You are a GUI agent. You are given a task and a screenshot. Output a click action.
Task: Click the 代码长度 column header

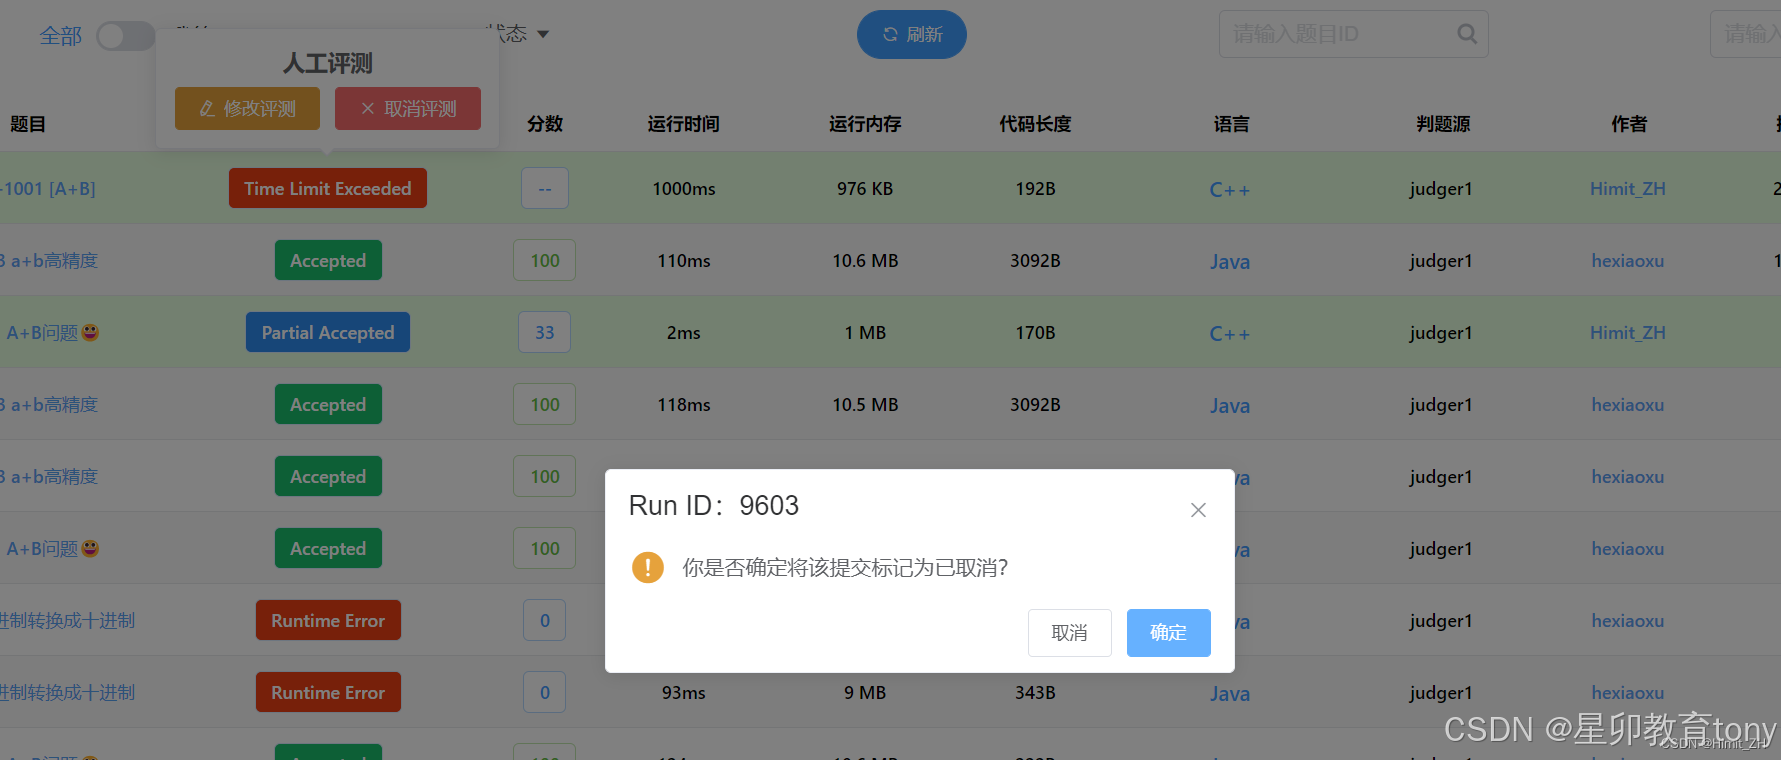tap(1035, 124)
